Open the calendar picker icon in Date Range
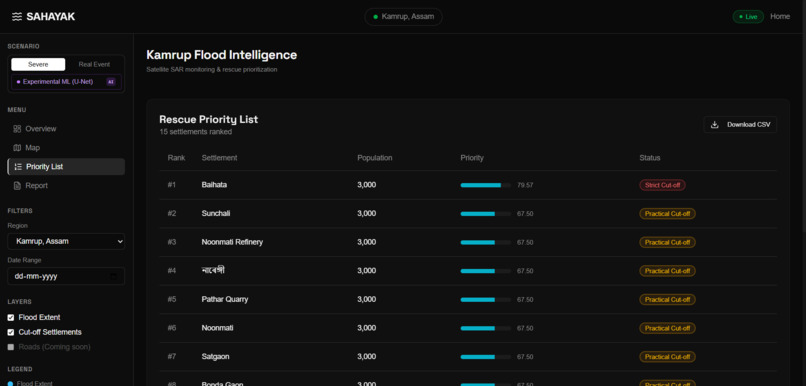 coord(114,276)
